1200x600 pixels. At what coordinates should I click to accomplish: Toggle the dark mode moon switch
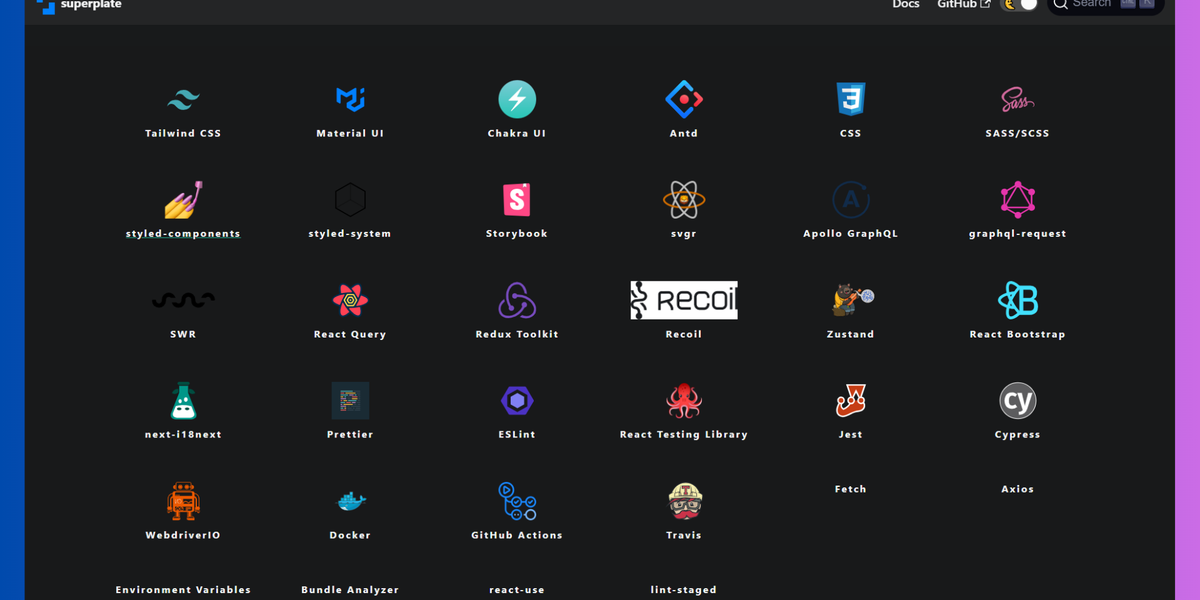[x=1020, y=4]
